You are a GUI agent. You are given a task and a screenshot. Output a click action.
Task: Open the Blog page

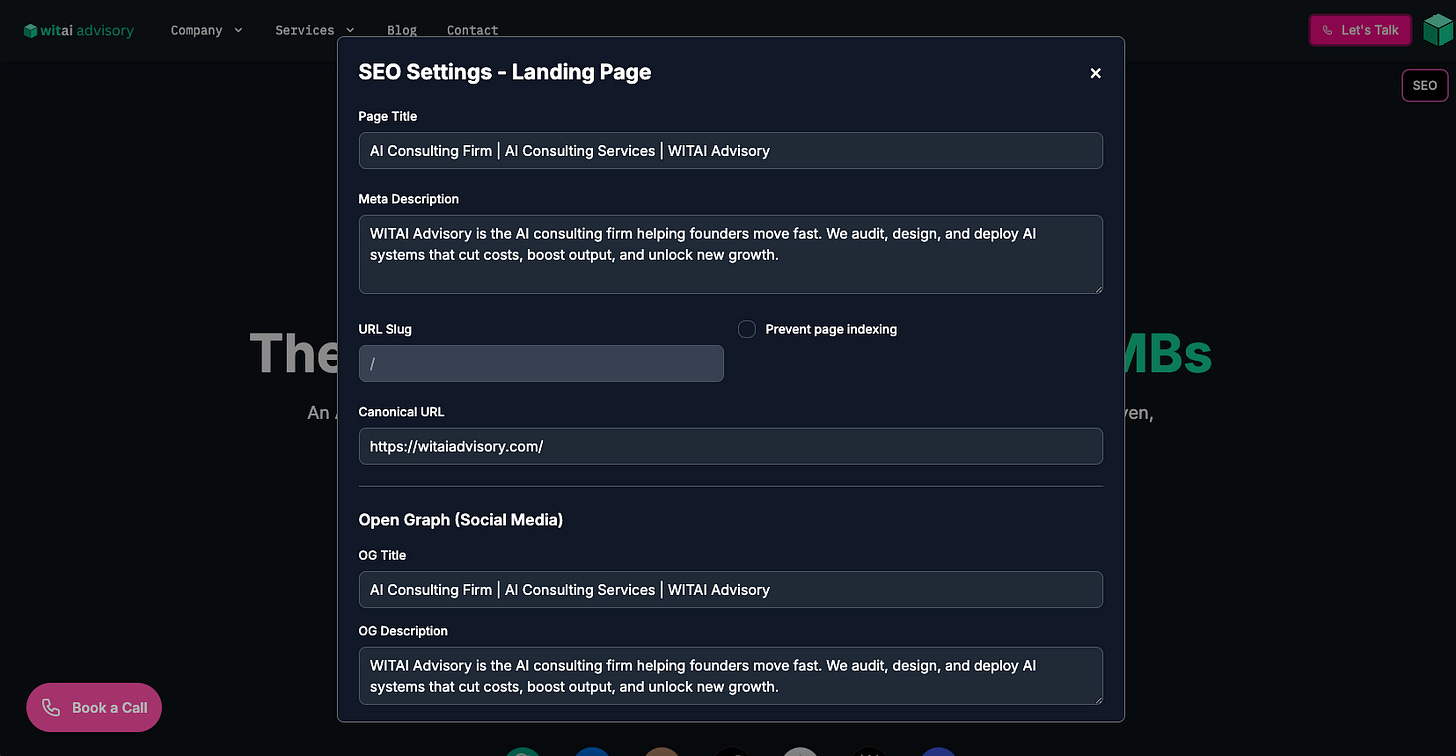pos(402,30)
